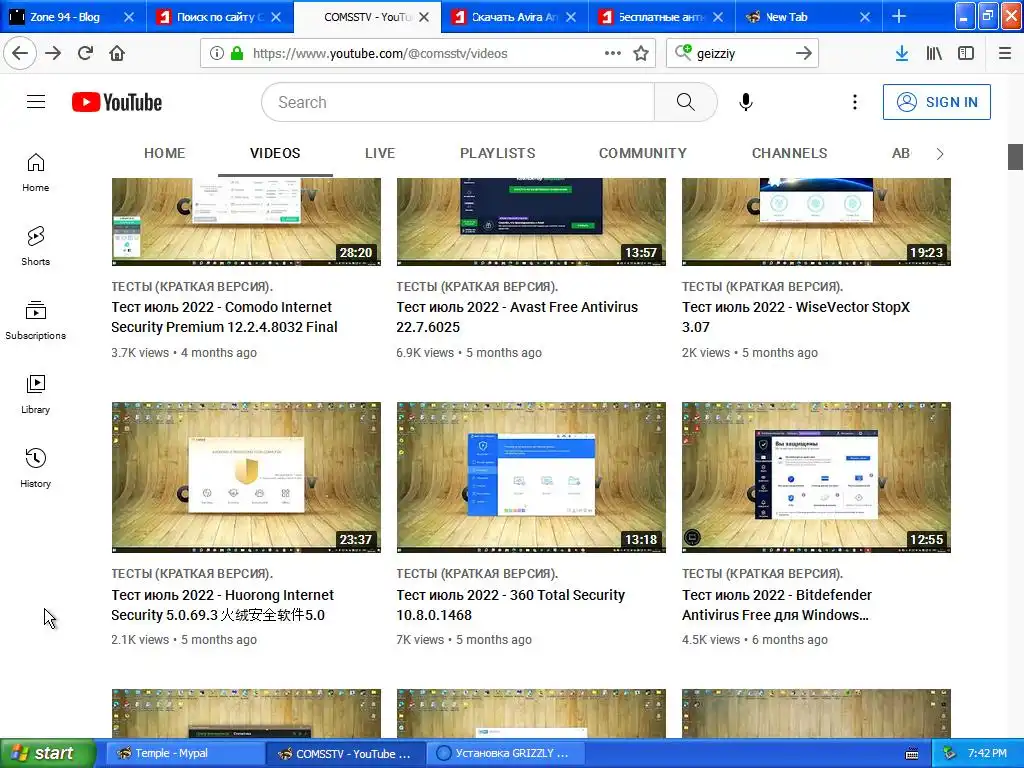
Task: Click the search engine icon in search box
Action: 683,52
